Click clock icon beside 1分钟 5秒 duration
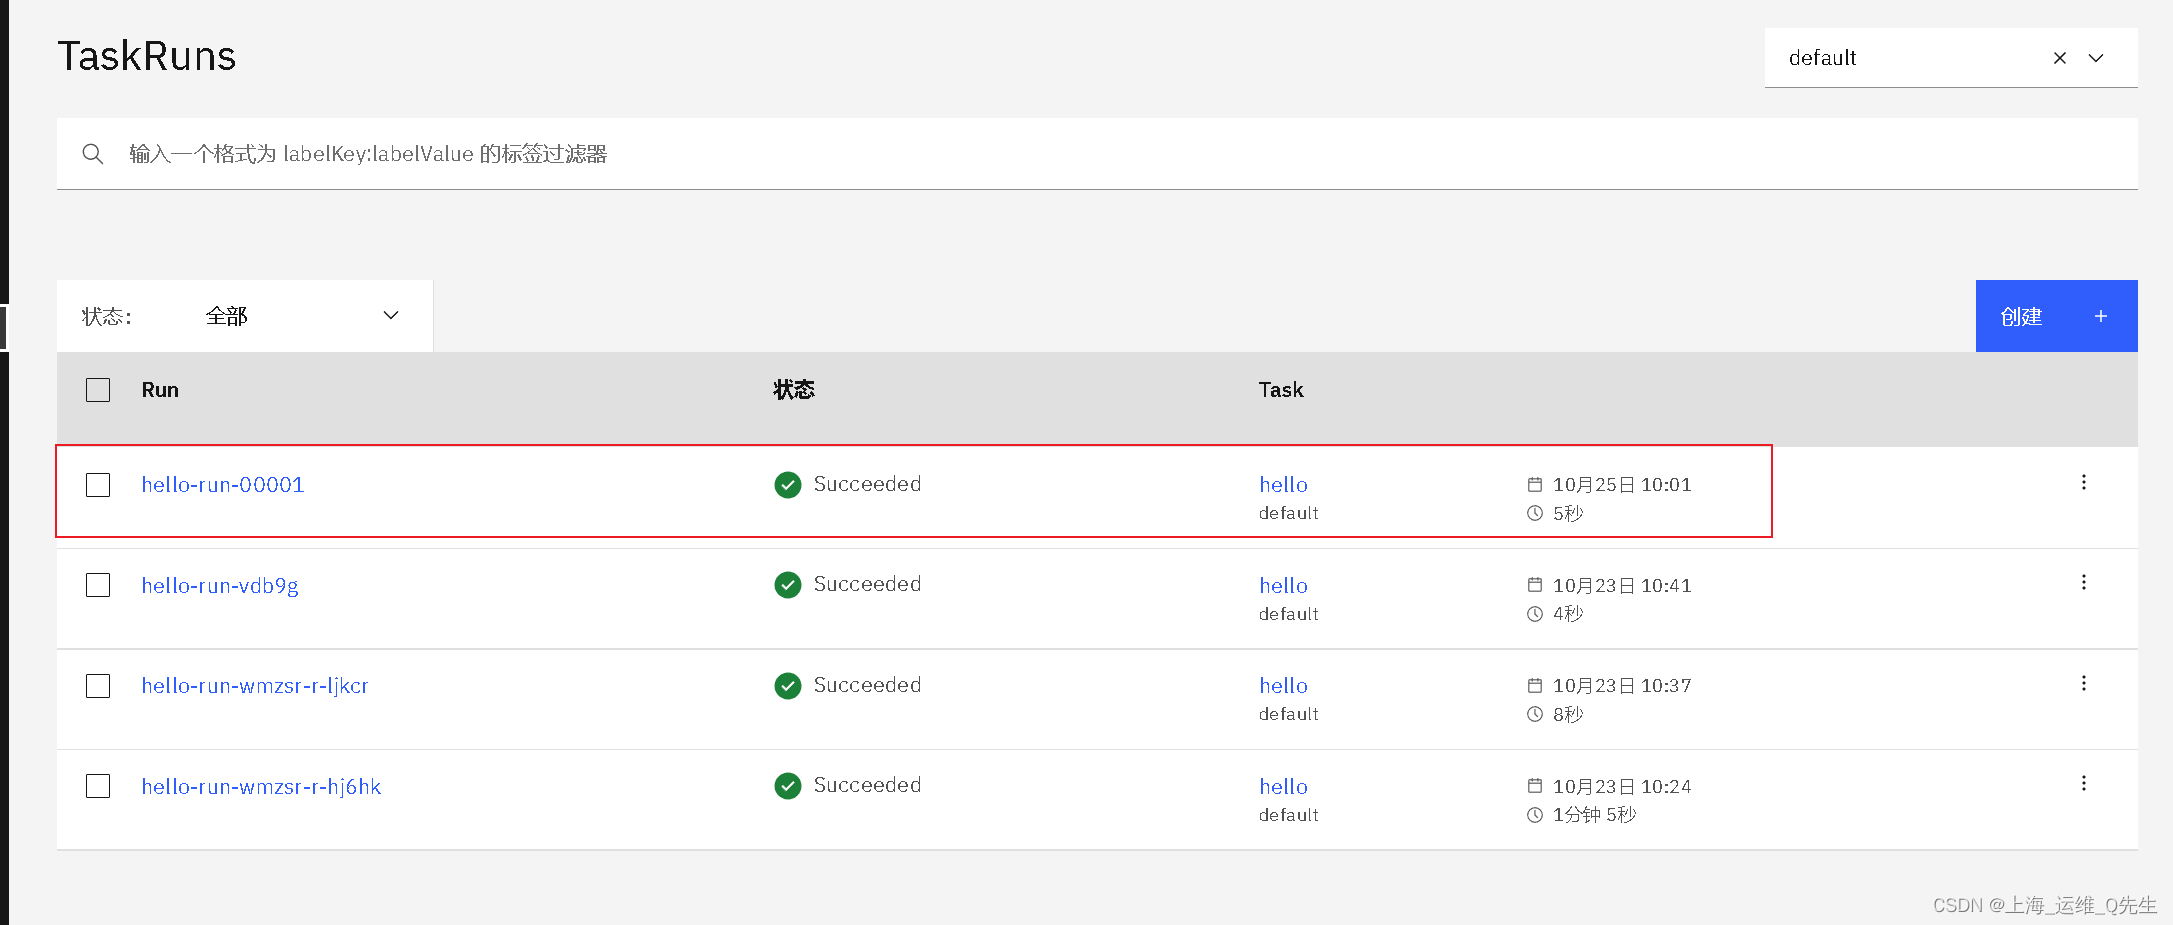2173x925 pixels. pos(1535,815)
